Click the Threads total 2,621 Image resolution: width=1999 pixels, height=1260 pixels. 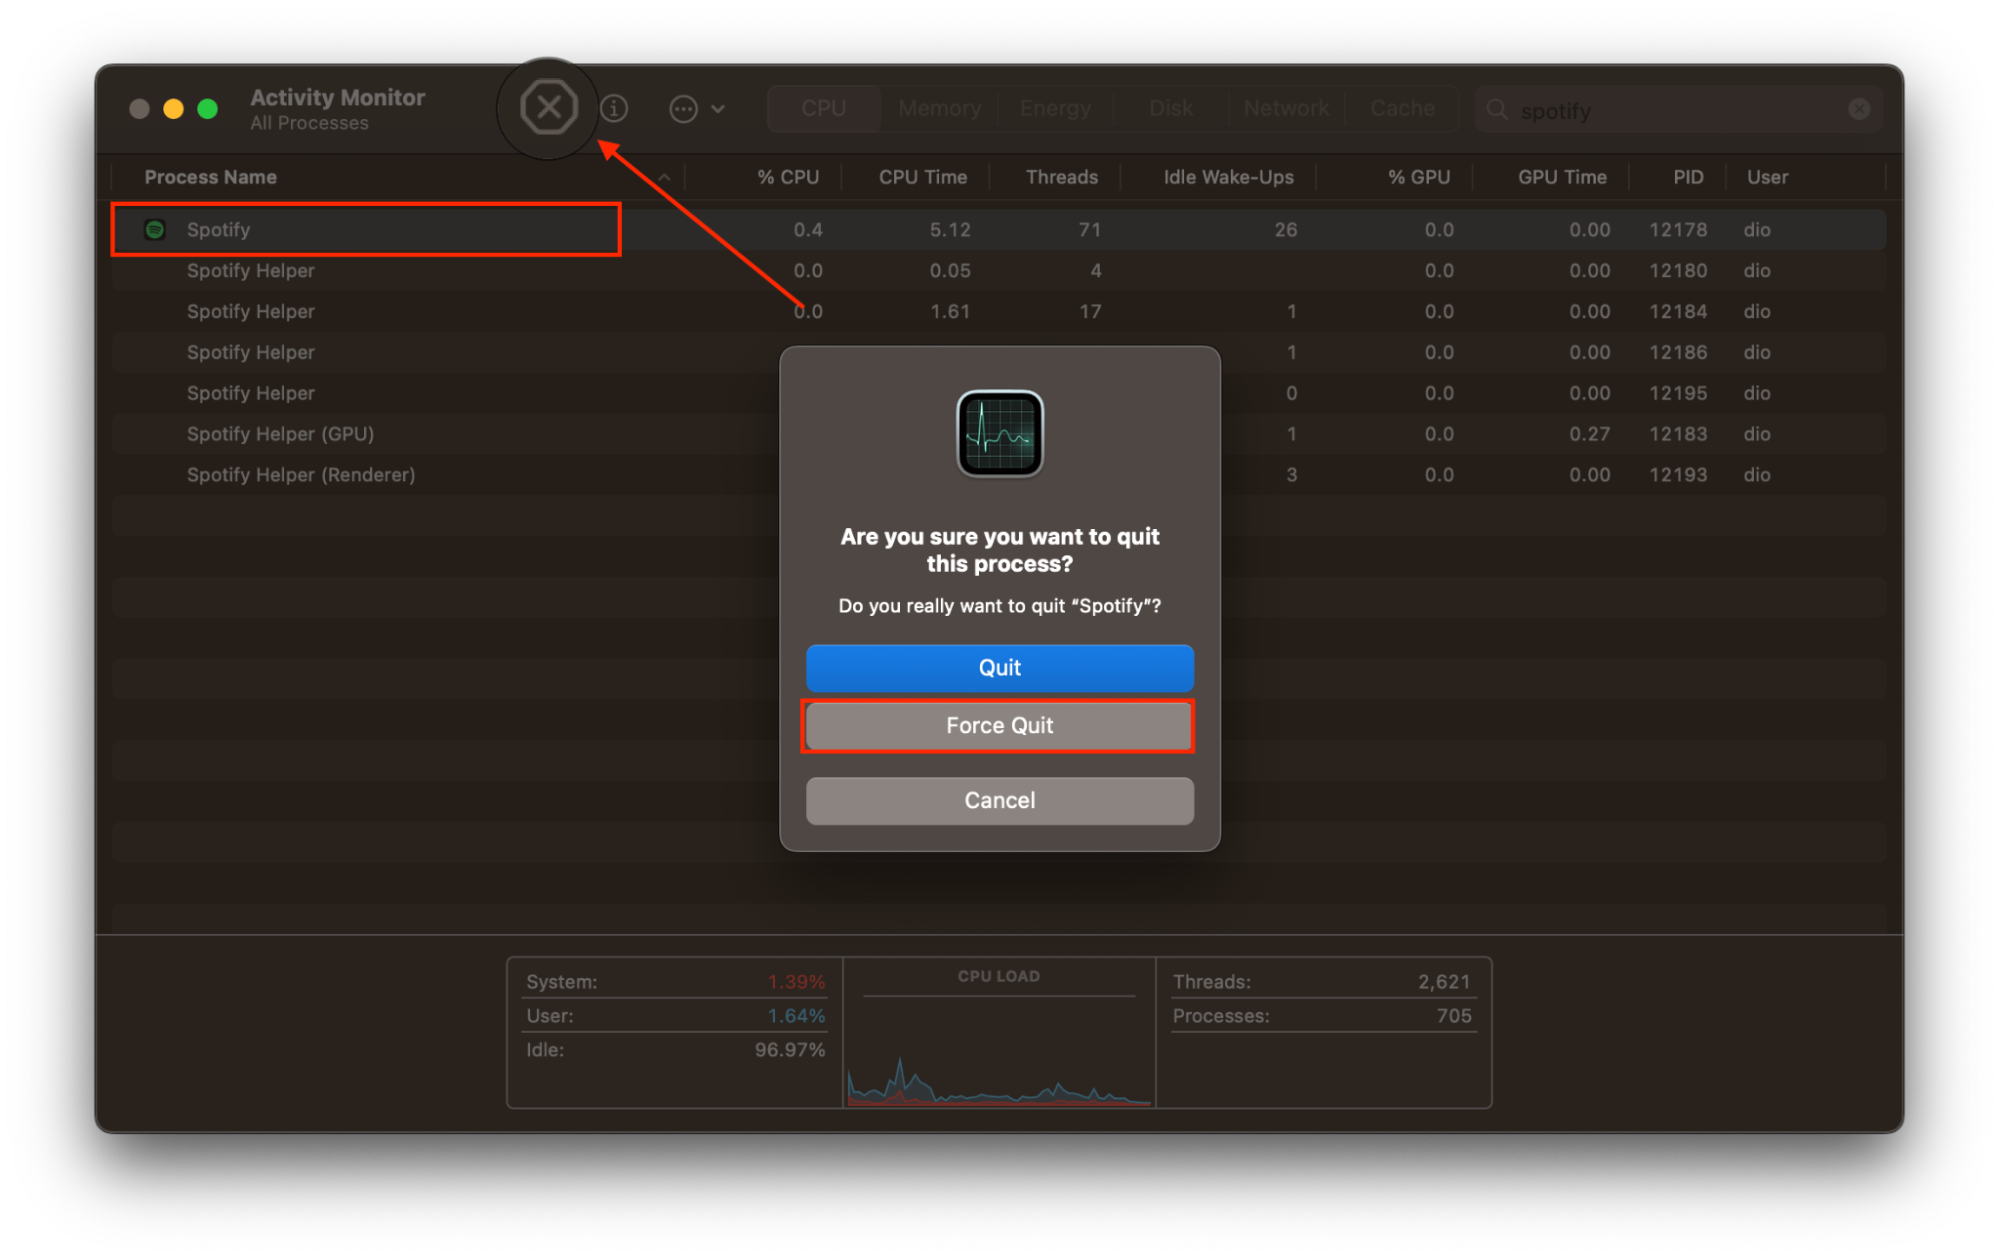(1444, 982)
